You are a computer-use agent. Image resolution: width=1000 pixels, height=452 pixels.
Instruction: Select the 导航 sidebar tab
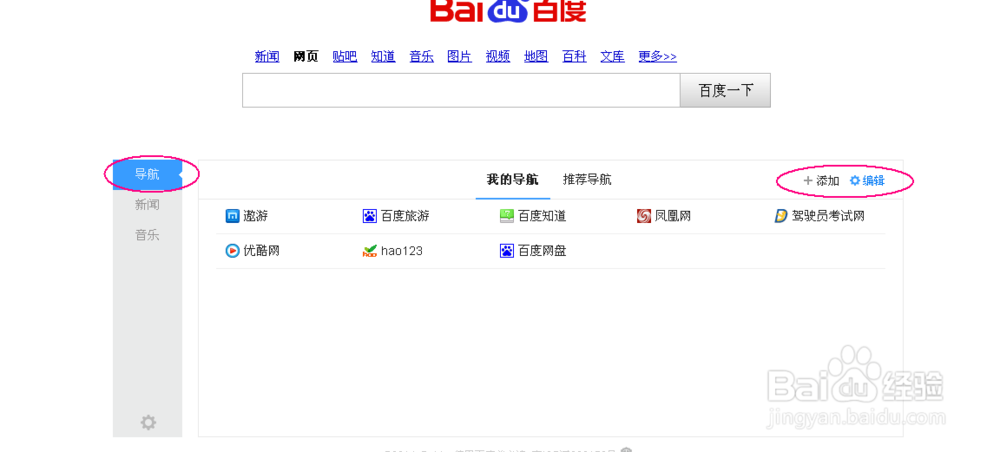(x=147, y=175)
